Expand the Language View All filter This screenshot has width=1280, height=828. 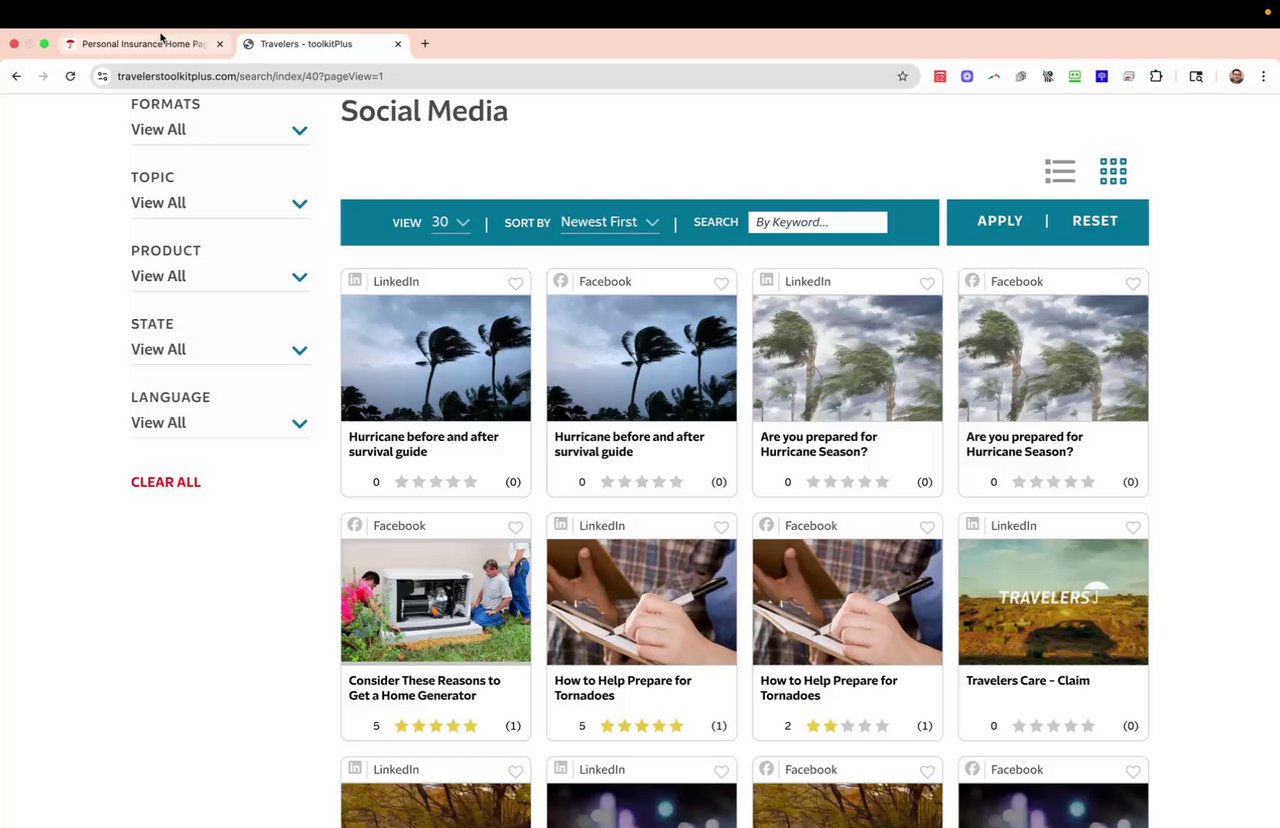click(x=220, y=423)
